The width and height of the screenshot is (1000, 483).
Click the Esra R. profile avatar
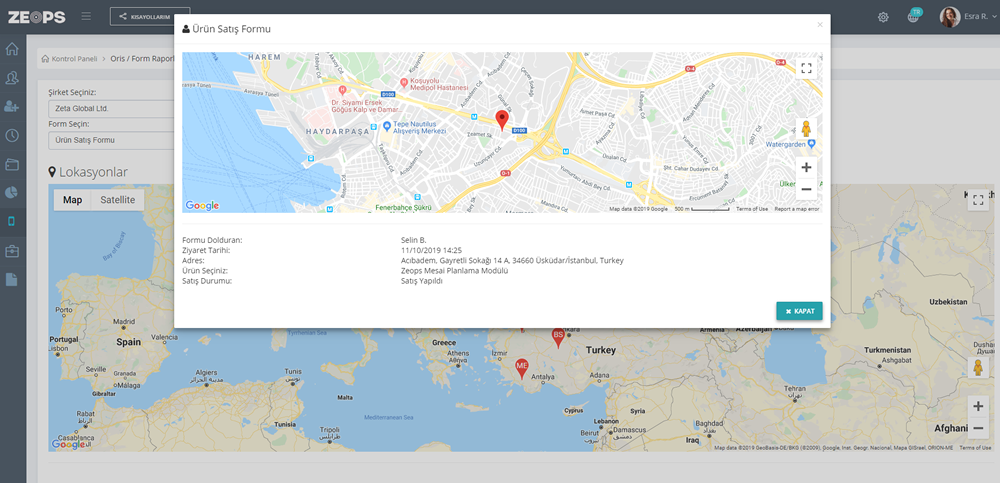point(950,17)
